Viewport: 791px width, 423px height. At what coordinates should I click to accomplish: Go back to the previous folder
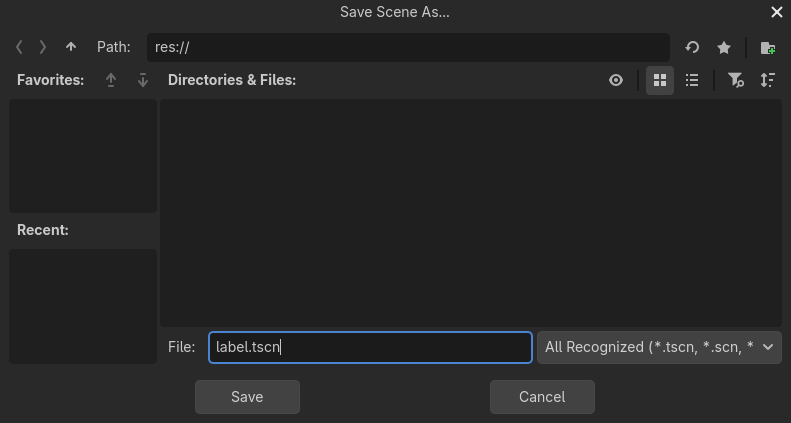coord(19,47)
